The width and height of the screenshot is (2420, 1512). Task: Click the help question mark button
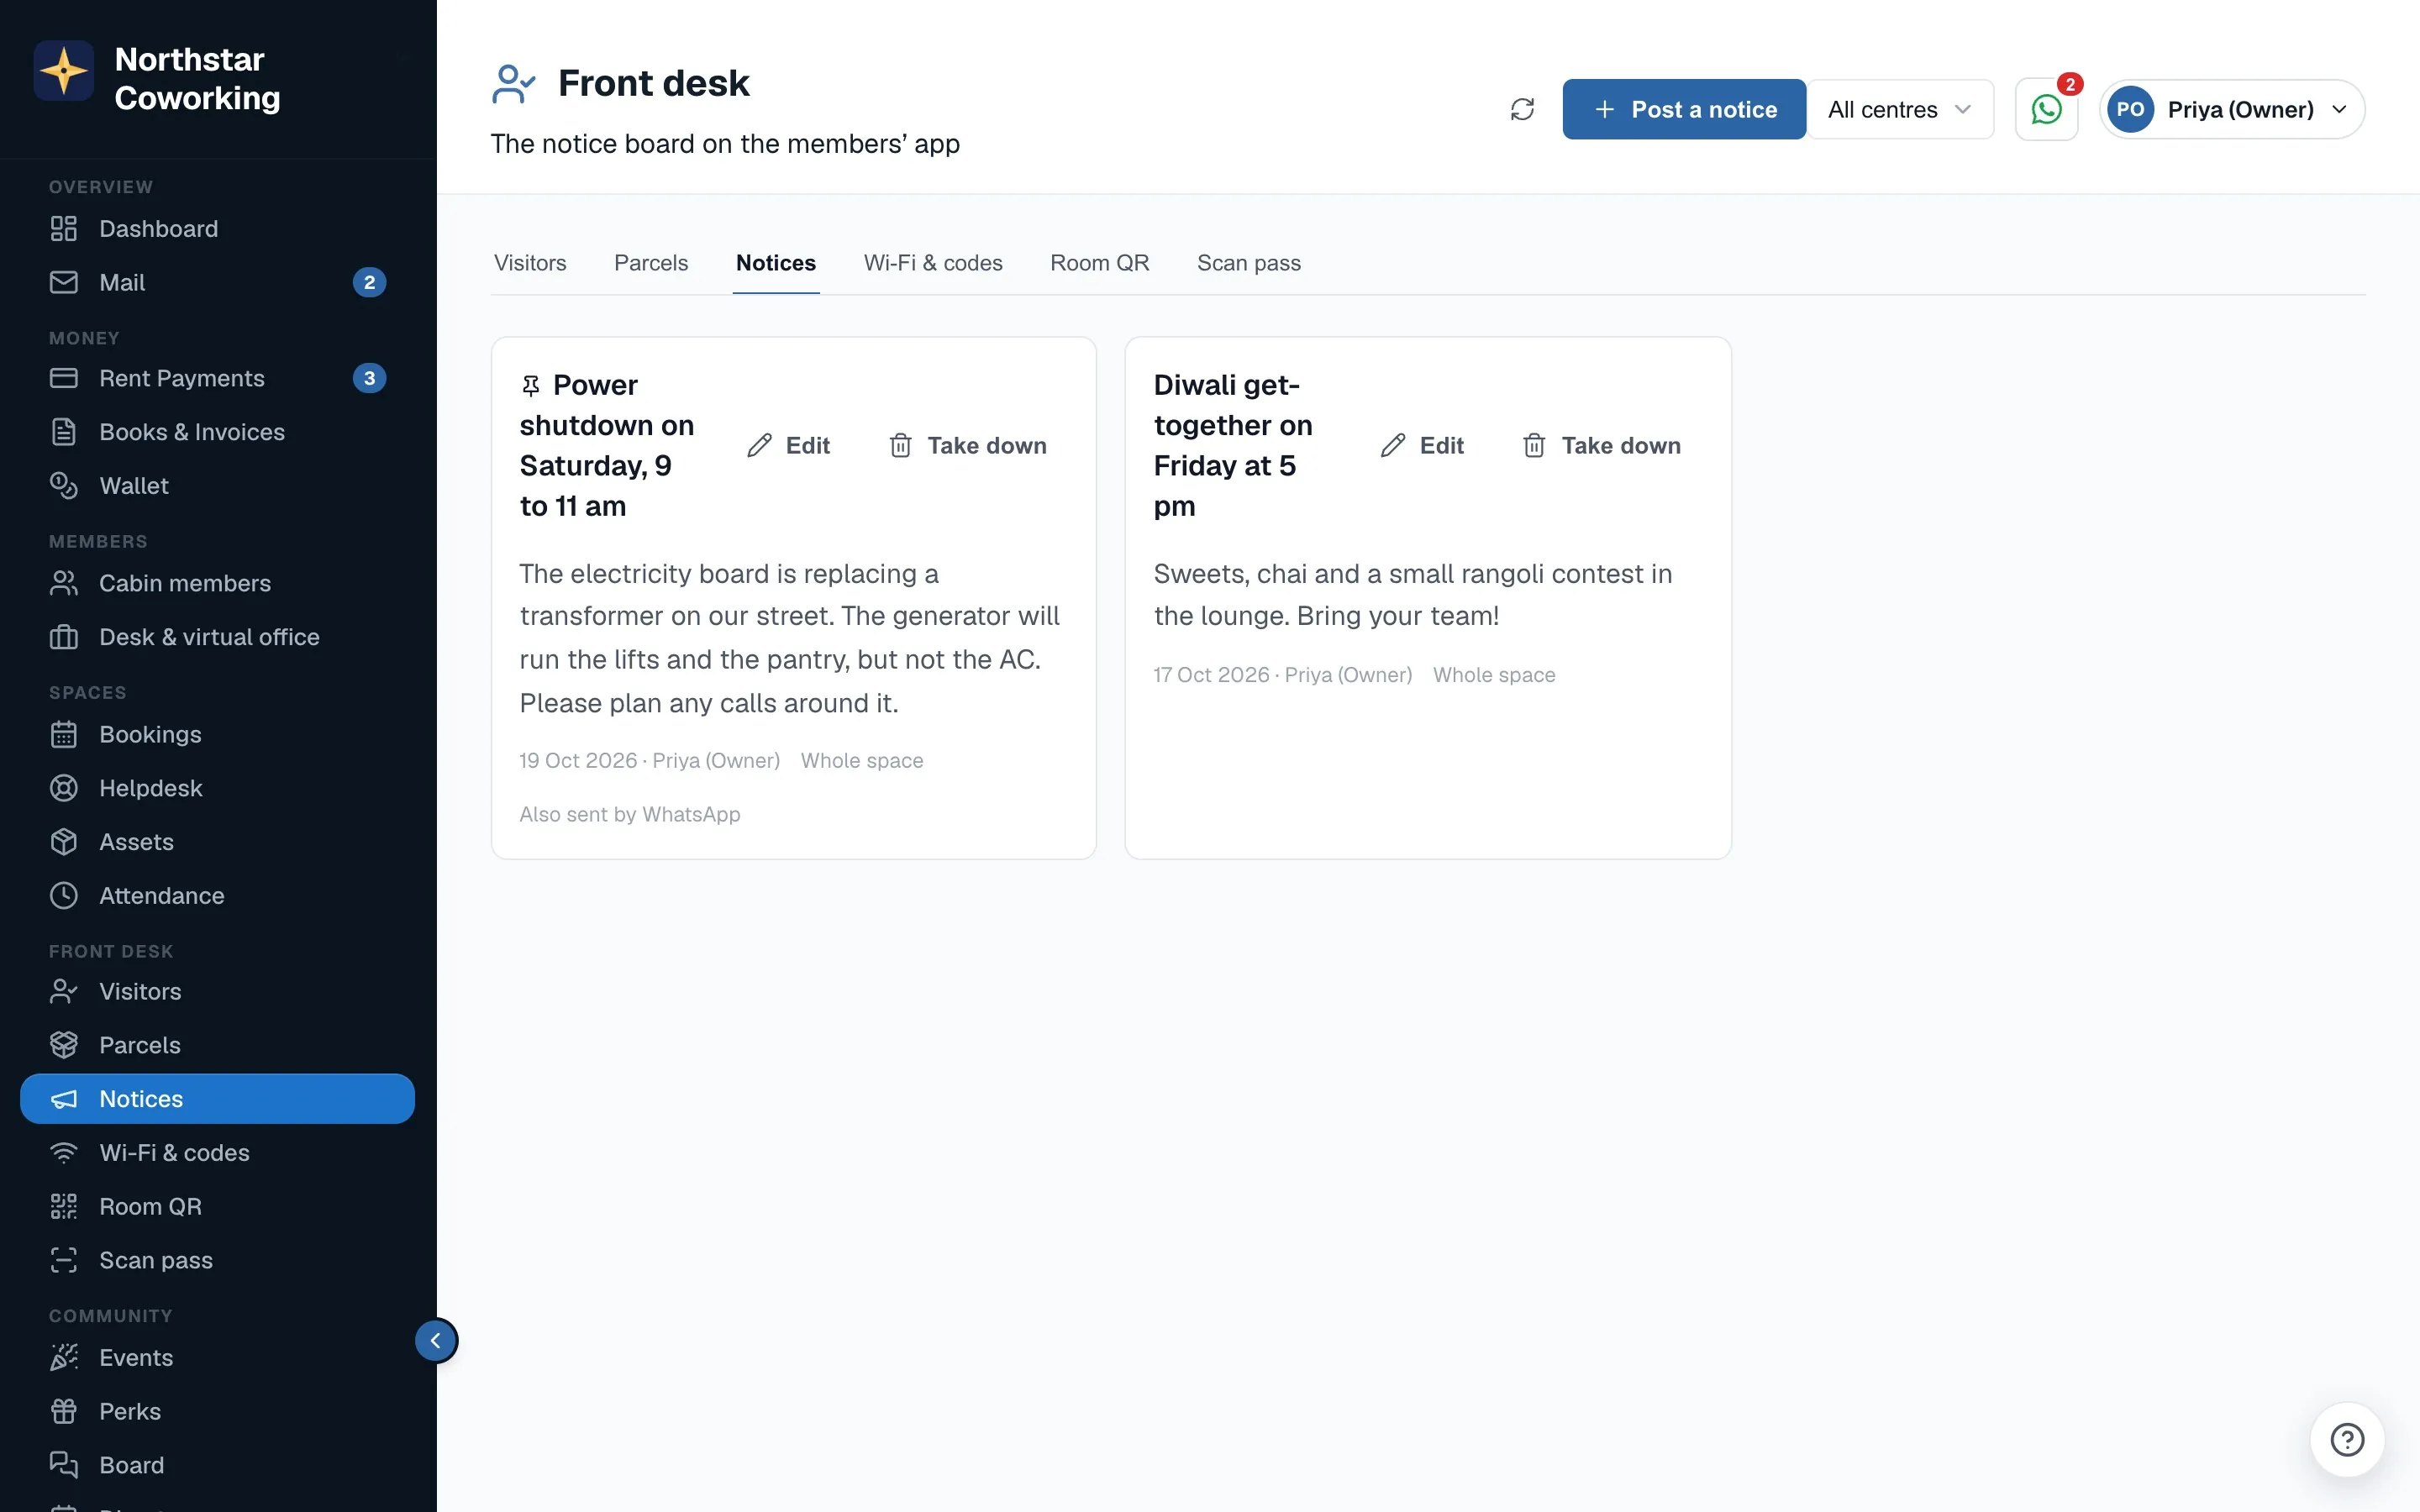click(2347, 1440)
